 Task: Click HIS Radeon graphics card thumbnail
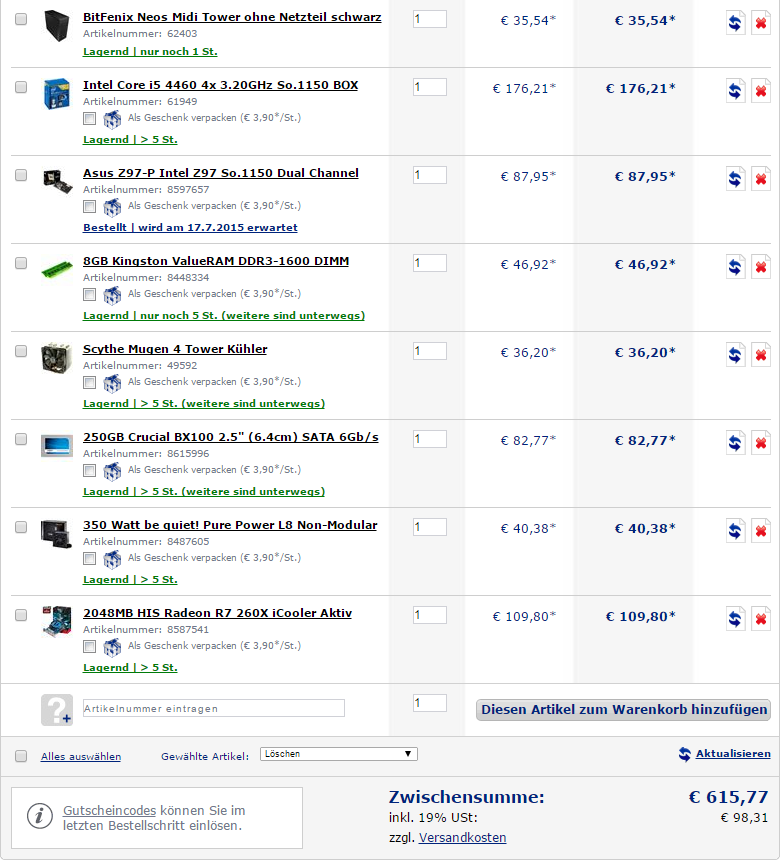pos(57,621)
